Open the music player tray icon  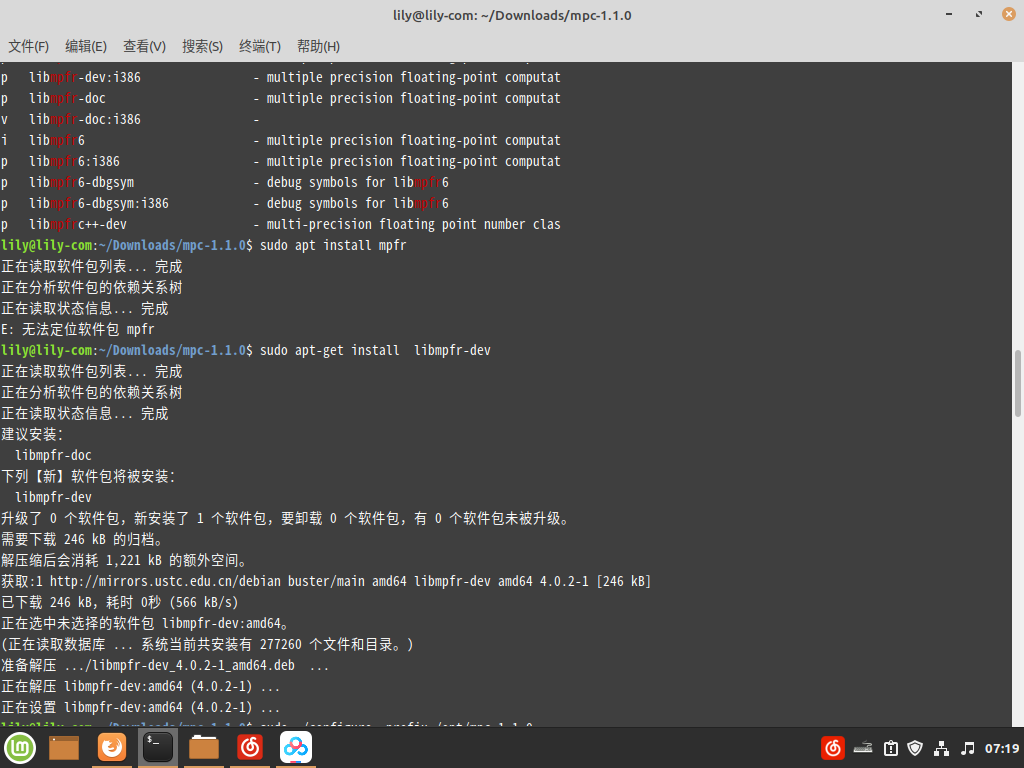(x=966, y=747)
